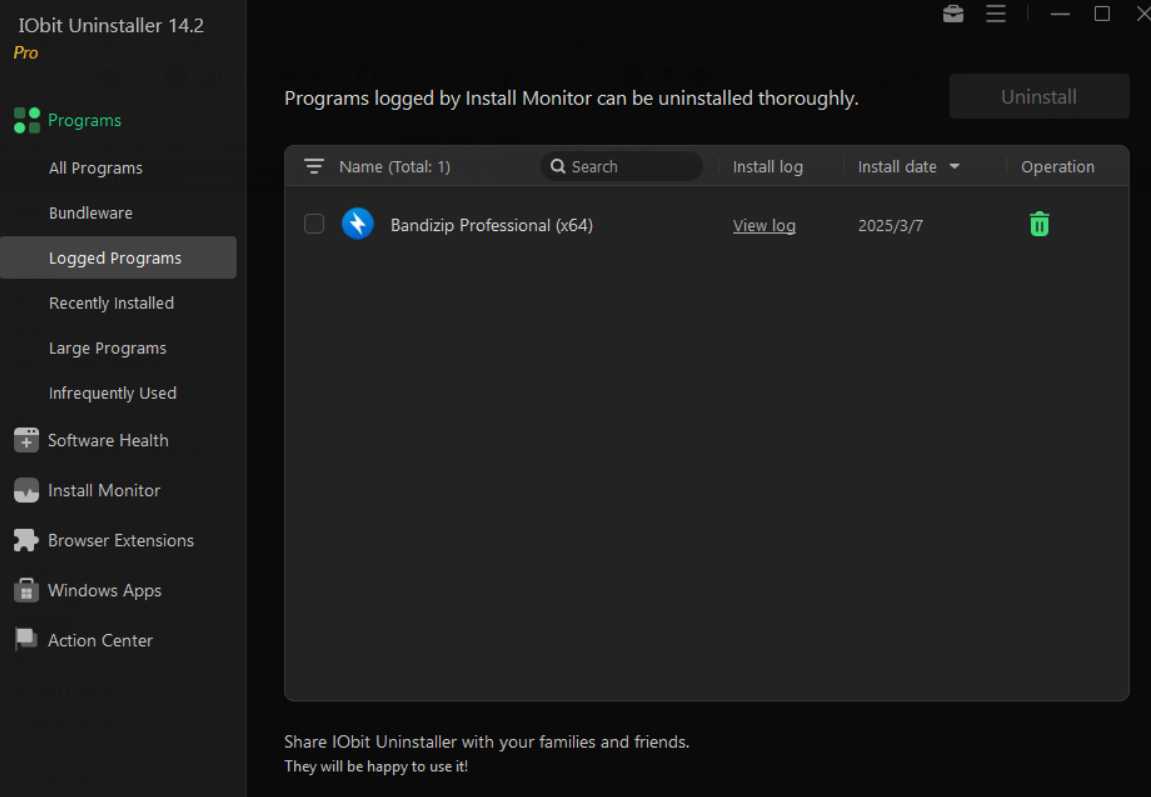This screenshot has width=1151, height=797.
Task: Minimize the IObit Uninstaller window
Action: tap(1059, 14)
